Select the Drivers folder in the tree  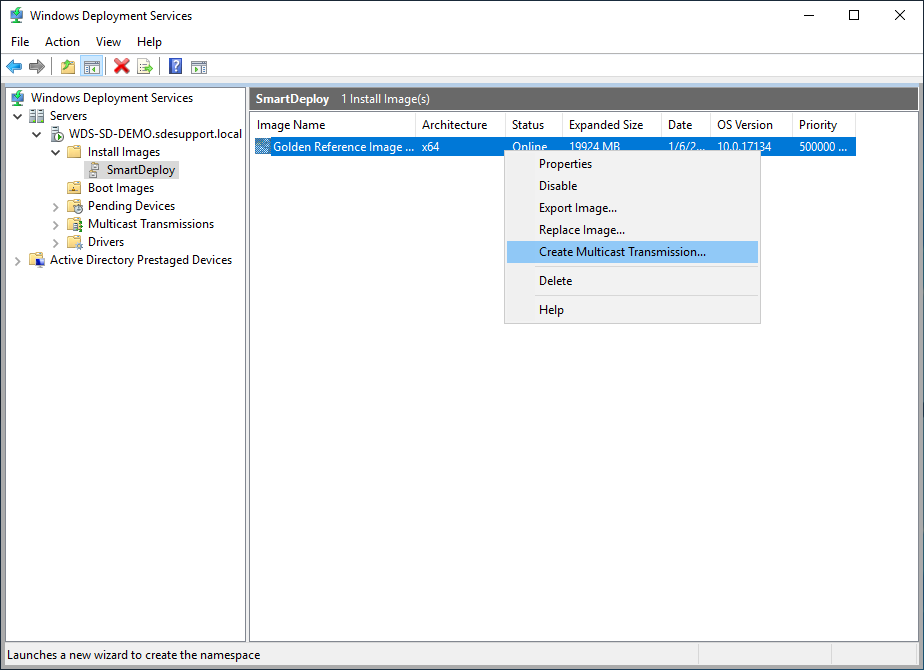pyautogui.click(x=105, y=242)
